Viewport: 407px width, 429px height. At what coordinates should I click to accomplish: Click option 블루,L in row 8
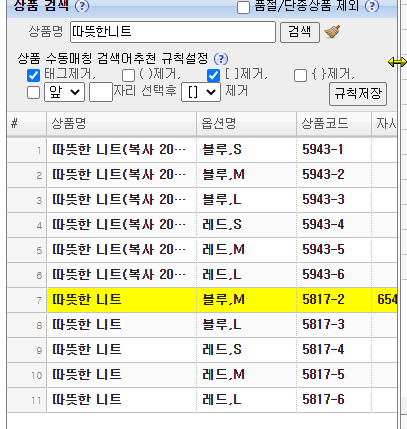click(x=247, y=325)
